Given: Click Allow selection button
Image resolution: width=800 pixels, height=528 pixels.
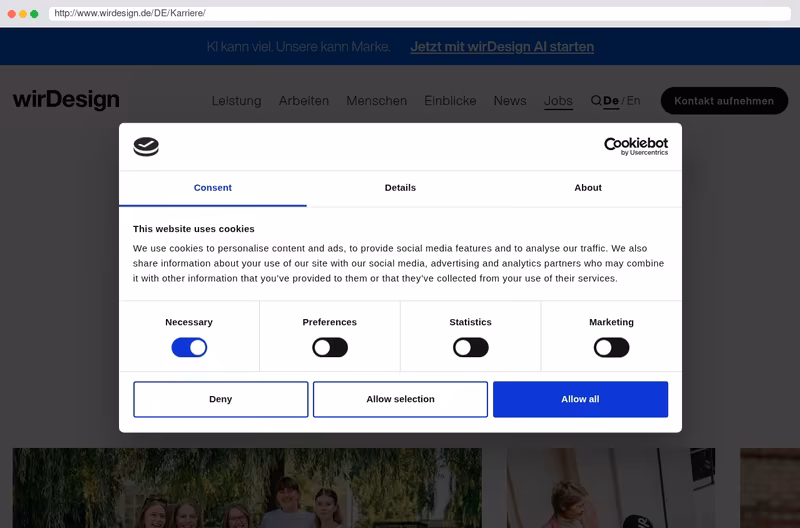Looking at the screenshot, I should tap(401, 399).
